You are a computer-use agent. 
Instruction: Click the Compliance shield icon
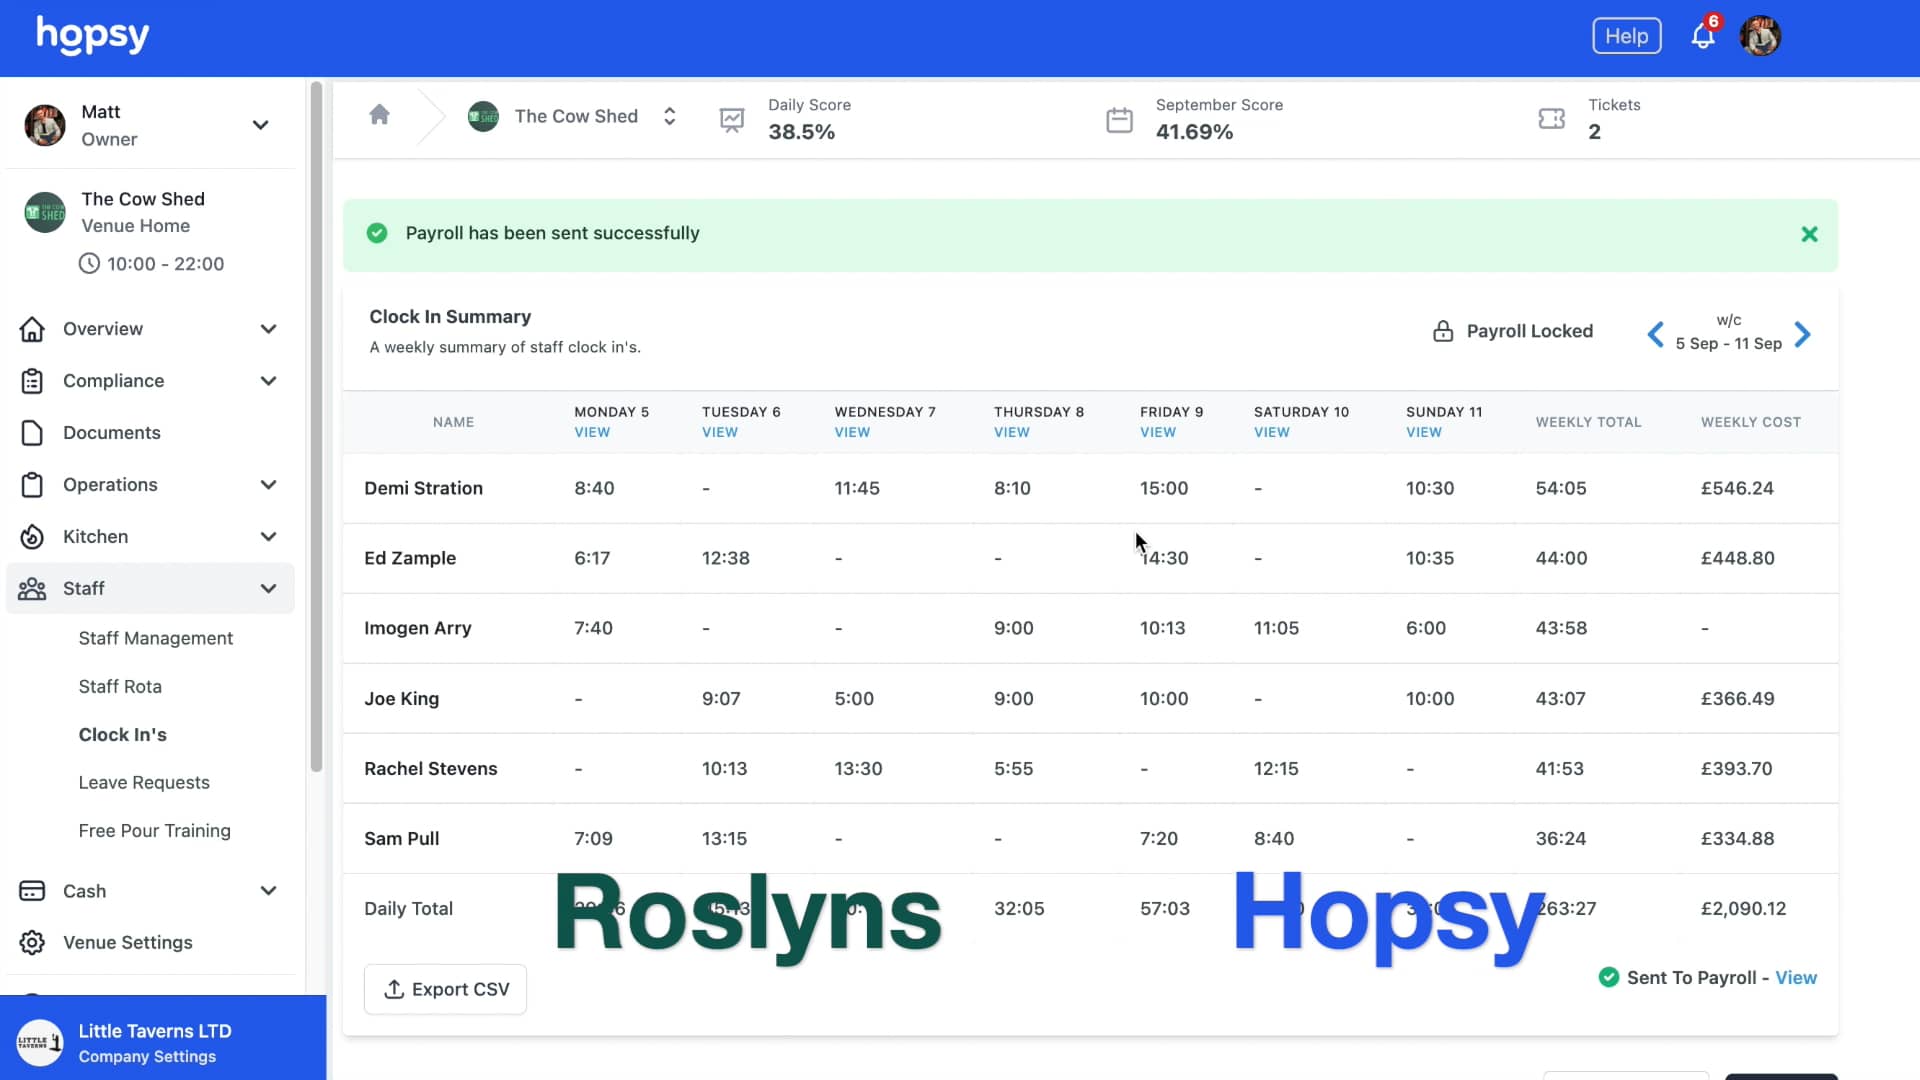[31, 381]
